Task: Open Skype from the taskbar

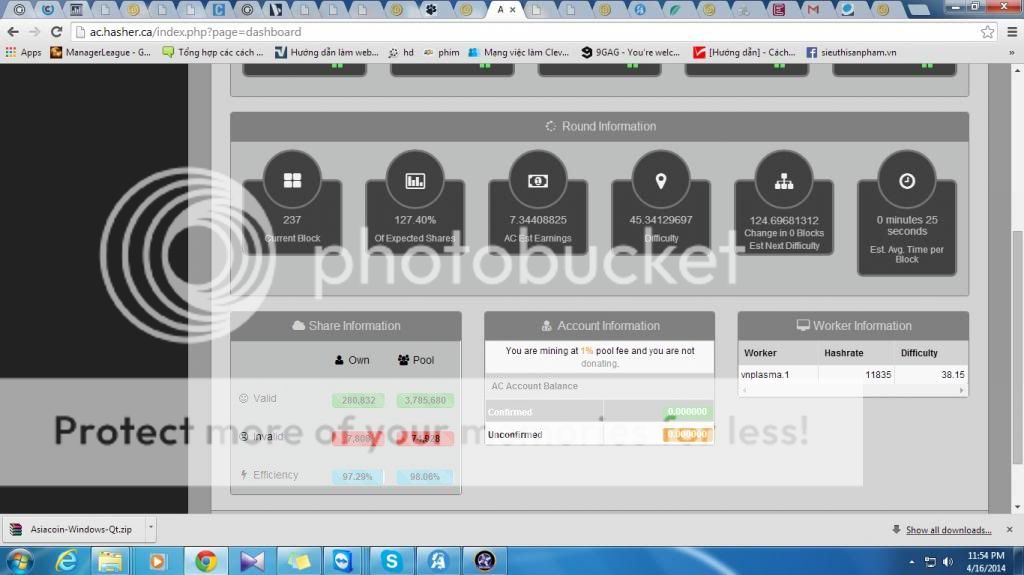Action: click(x=391, y=561)
